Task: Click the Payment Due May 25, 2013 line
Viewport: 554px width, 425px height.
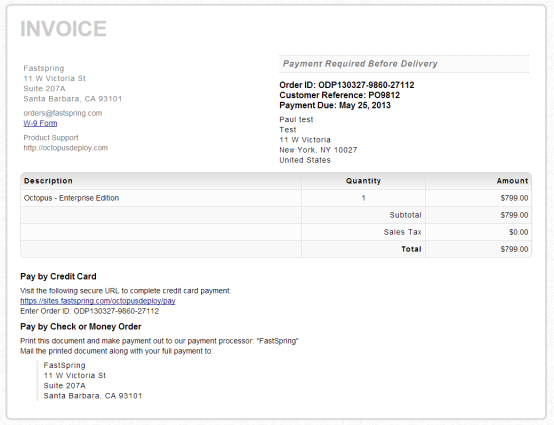Action: point(335,105)
